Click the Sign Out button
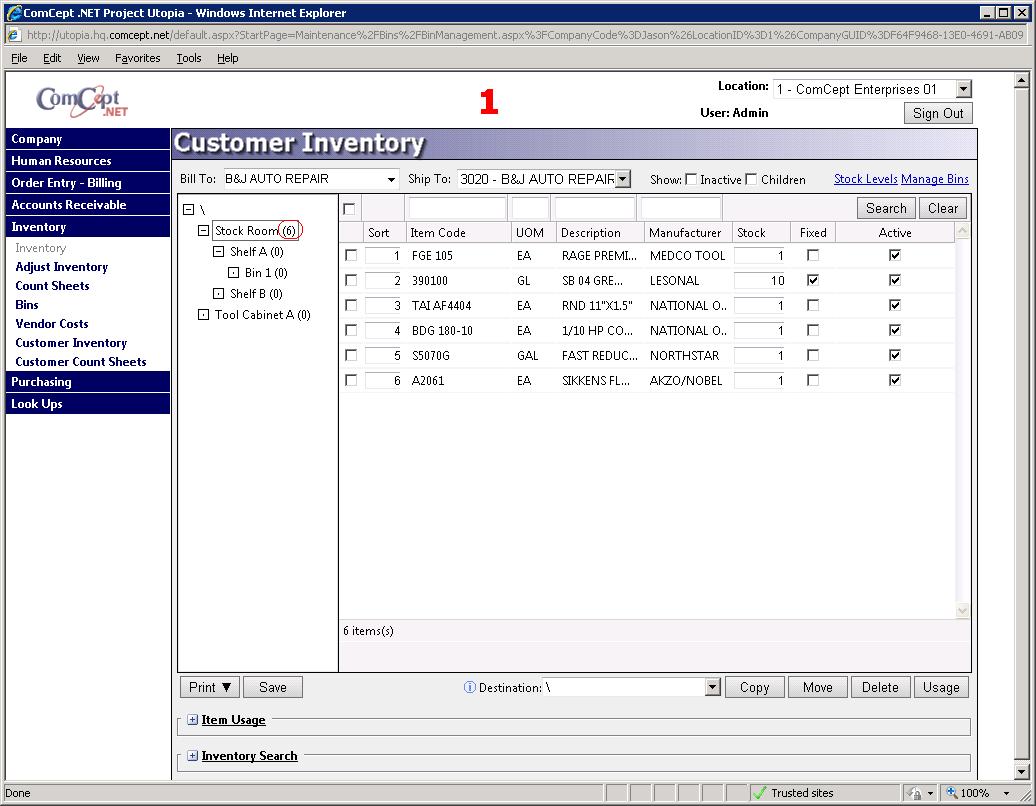1036x806 pixels. pyautogui.click(x=938, y=113)
